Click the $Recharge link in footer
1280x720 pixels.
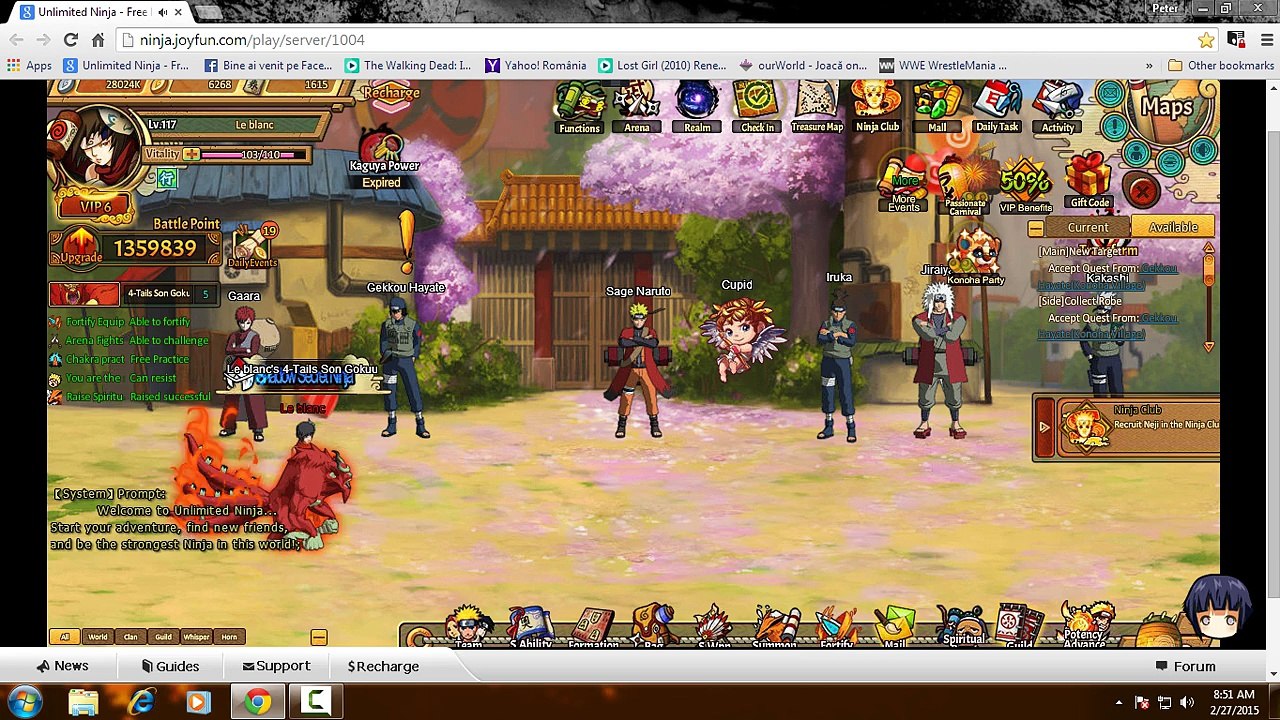tap(383, 666)
